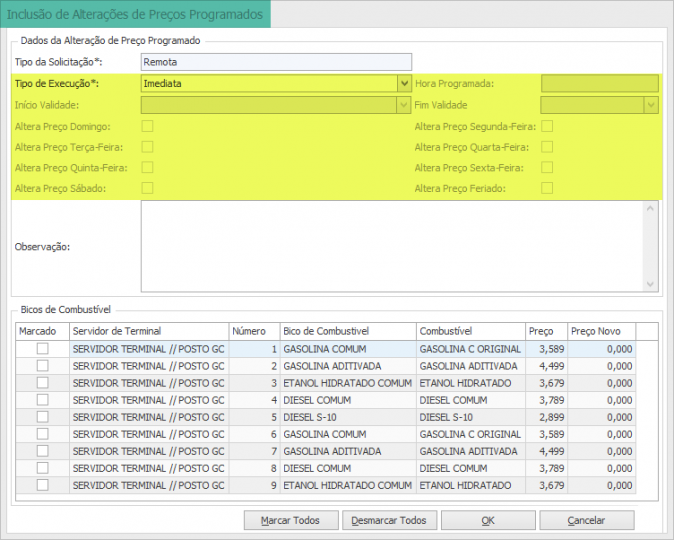This screenshot has height=540, width=674.
Task: Mark the checkbox for bico number 1
Action: click(43, 348)
